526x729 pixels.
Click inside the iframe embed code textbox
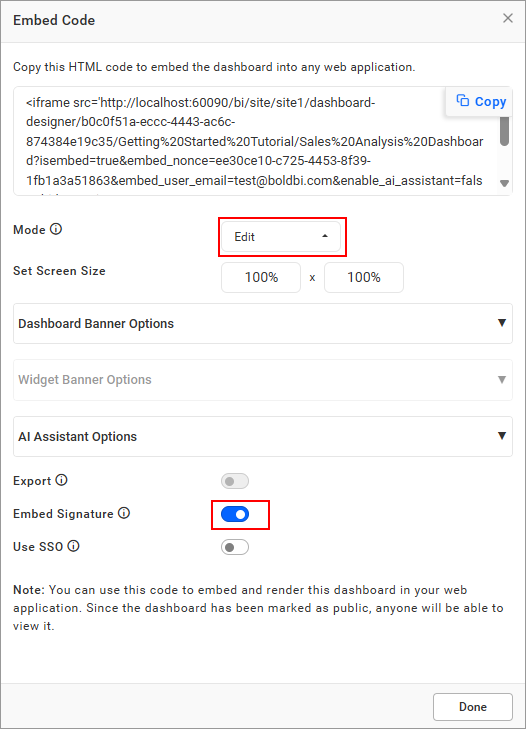pyautogui.click(x=254, y=141)
